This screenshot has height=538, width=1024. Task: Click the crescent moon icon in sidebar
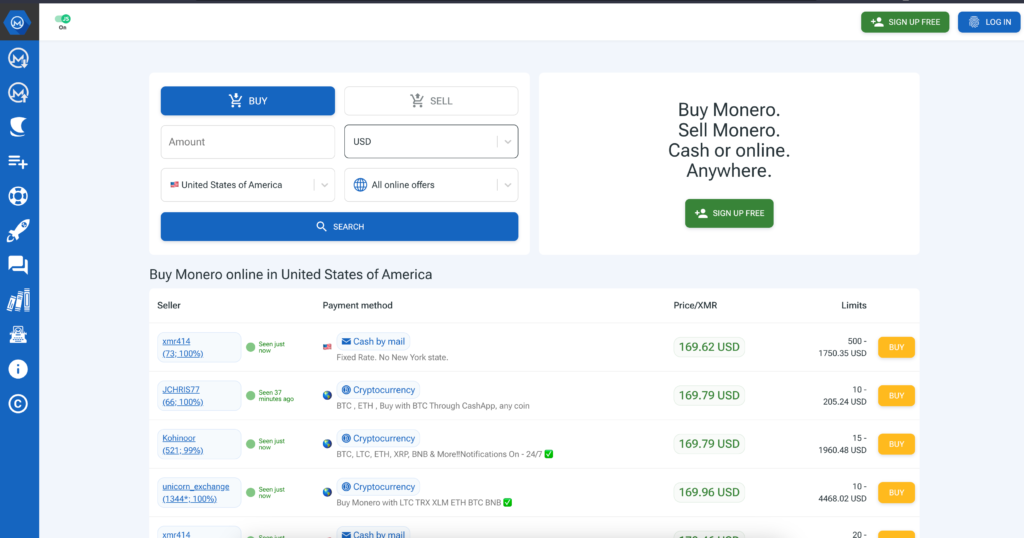[18, 127]
